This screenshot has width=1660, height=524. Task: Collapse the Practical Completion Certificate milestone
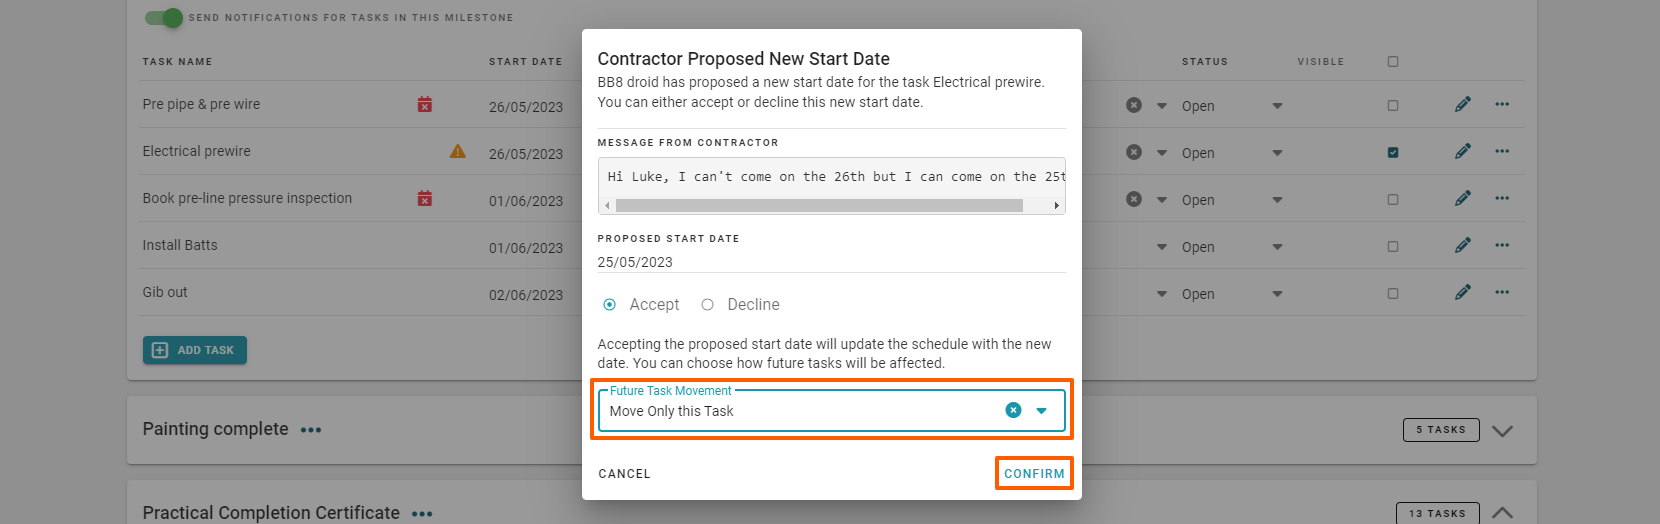pyautogui.click(x=1502, y=512)
